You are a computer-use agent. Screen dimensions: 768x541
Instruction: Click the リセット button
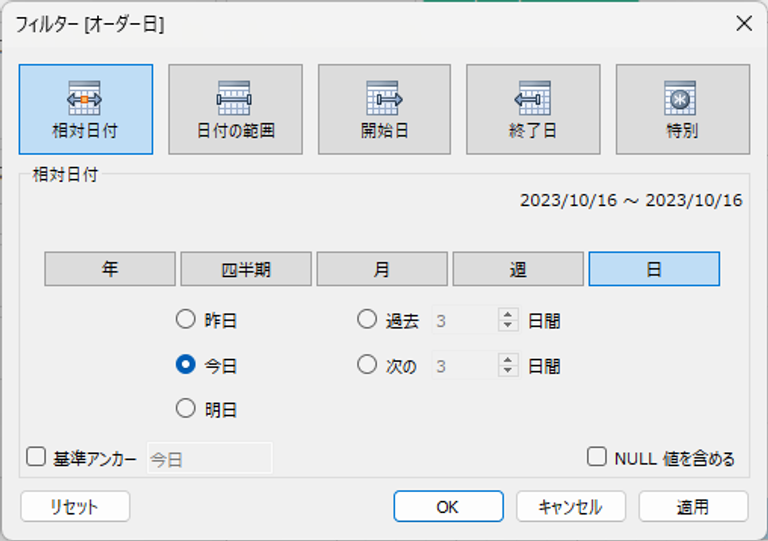75,506
